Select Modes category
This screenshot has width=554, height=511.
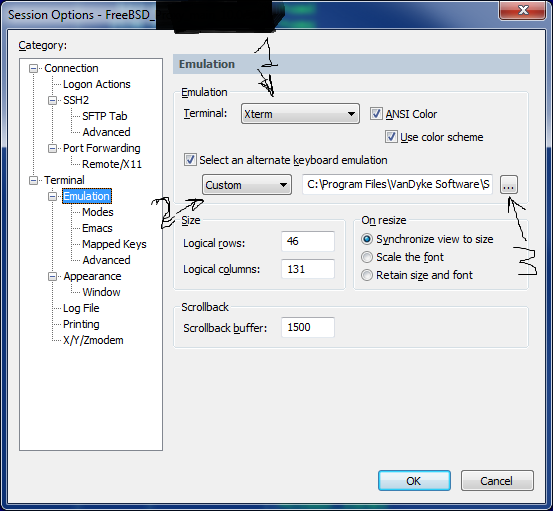(x=98, y=212)
